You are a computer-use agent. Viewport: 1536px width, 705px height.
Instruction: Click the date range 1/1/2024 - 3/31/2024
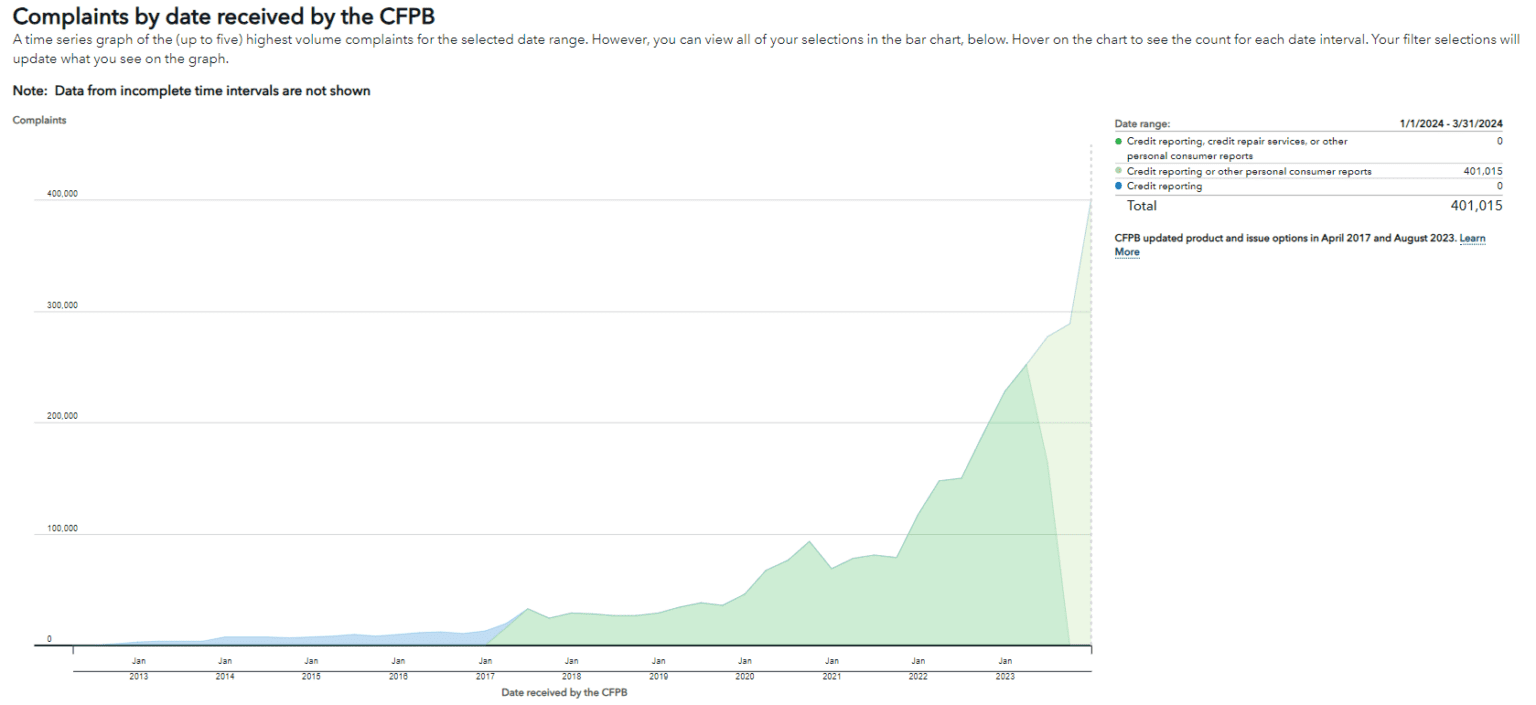(x=1451, y=124)
